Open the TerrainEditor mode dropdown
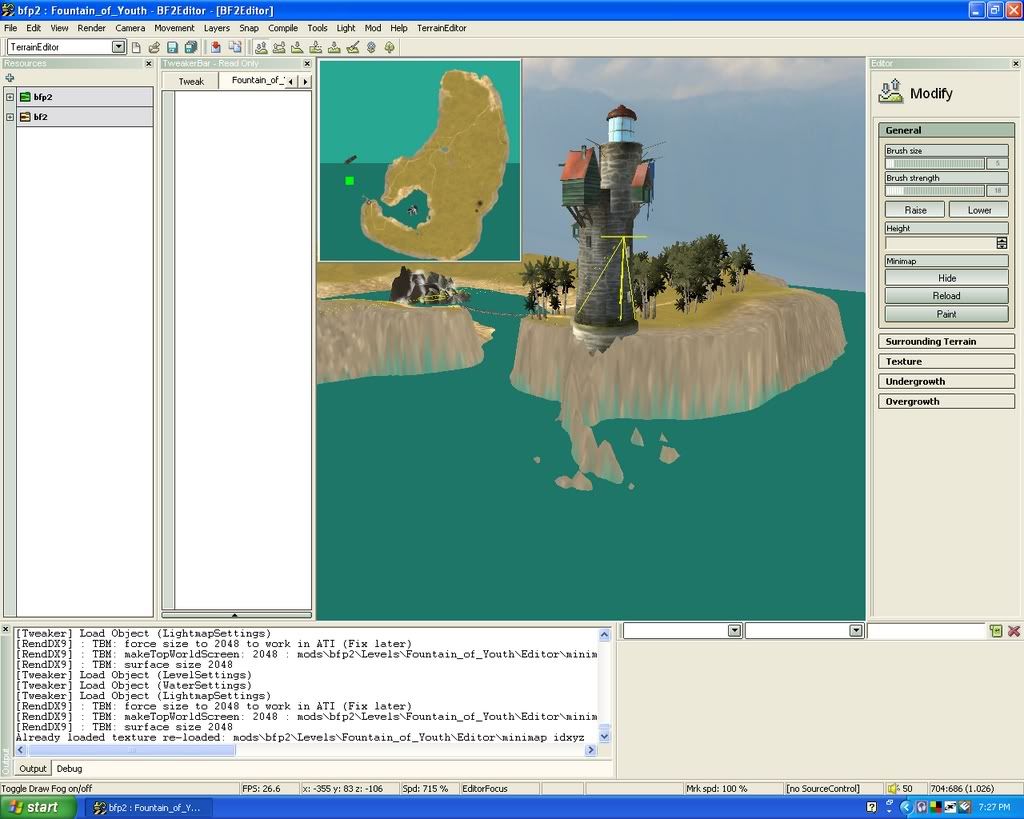The image size is (1024, 819). (118, 47)
